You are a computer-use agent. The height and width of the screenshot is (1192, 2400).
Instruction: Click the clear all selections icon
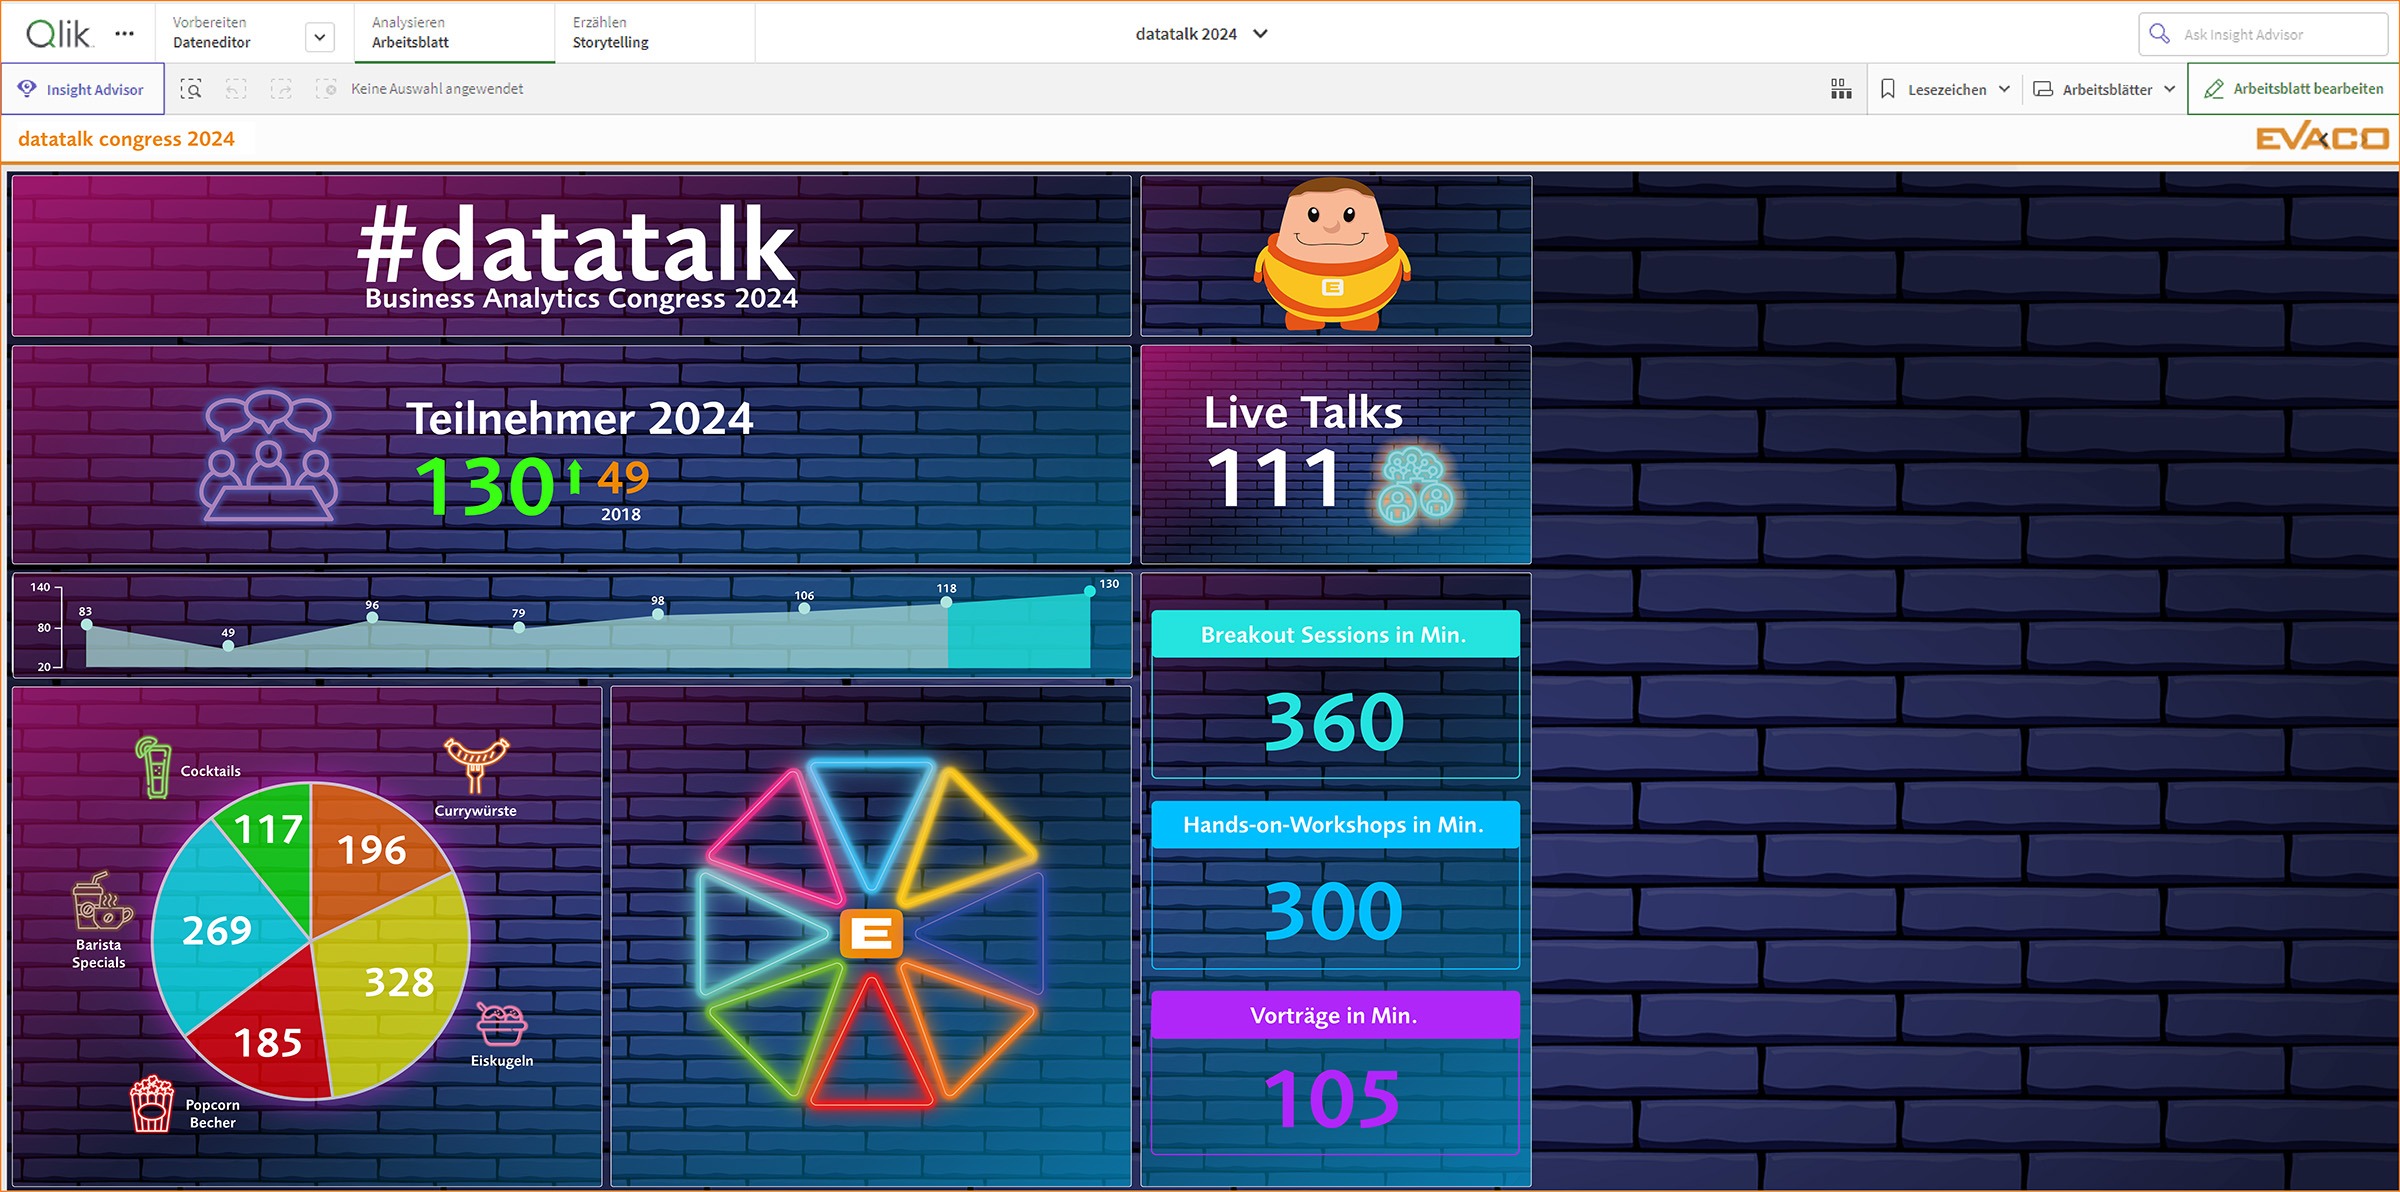[x=326, y=89]
